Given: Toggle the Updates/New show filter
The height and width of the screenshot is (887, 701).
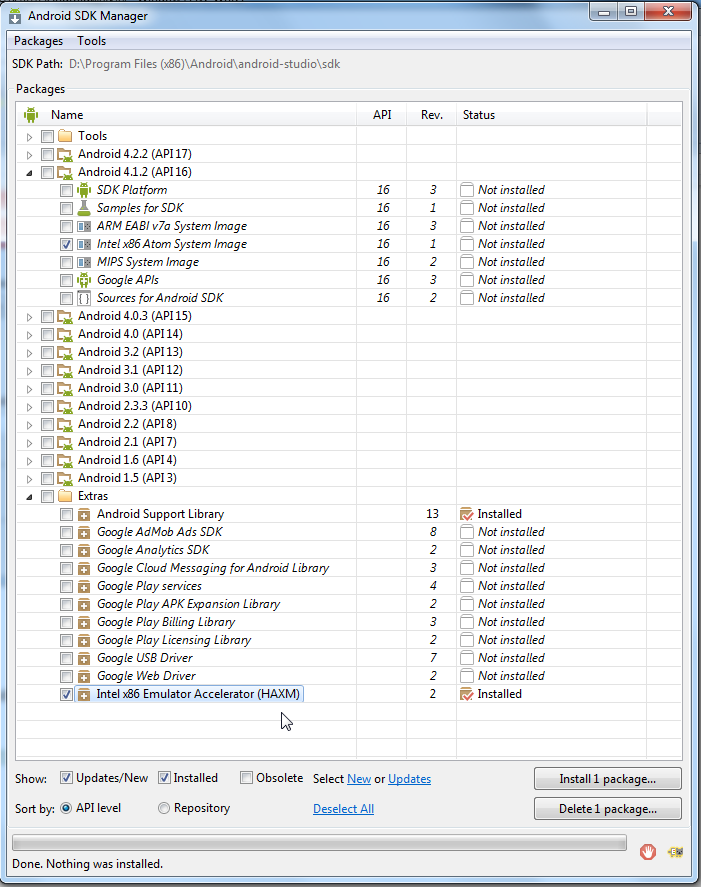Looking at the screenshot, I should pos(66,778).
